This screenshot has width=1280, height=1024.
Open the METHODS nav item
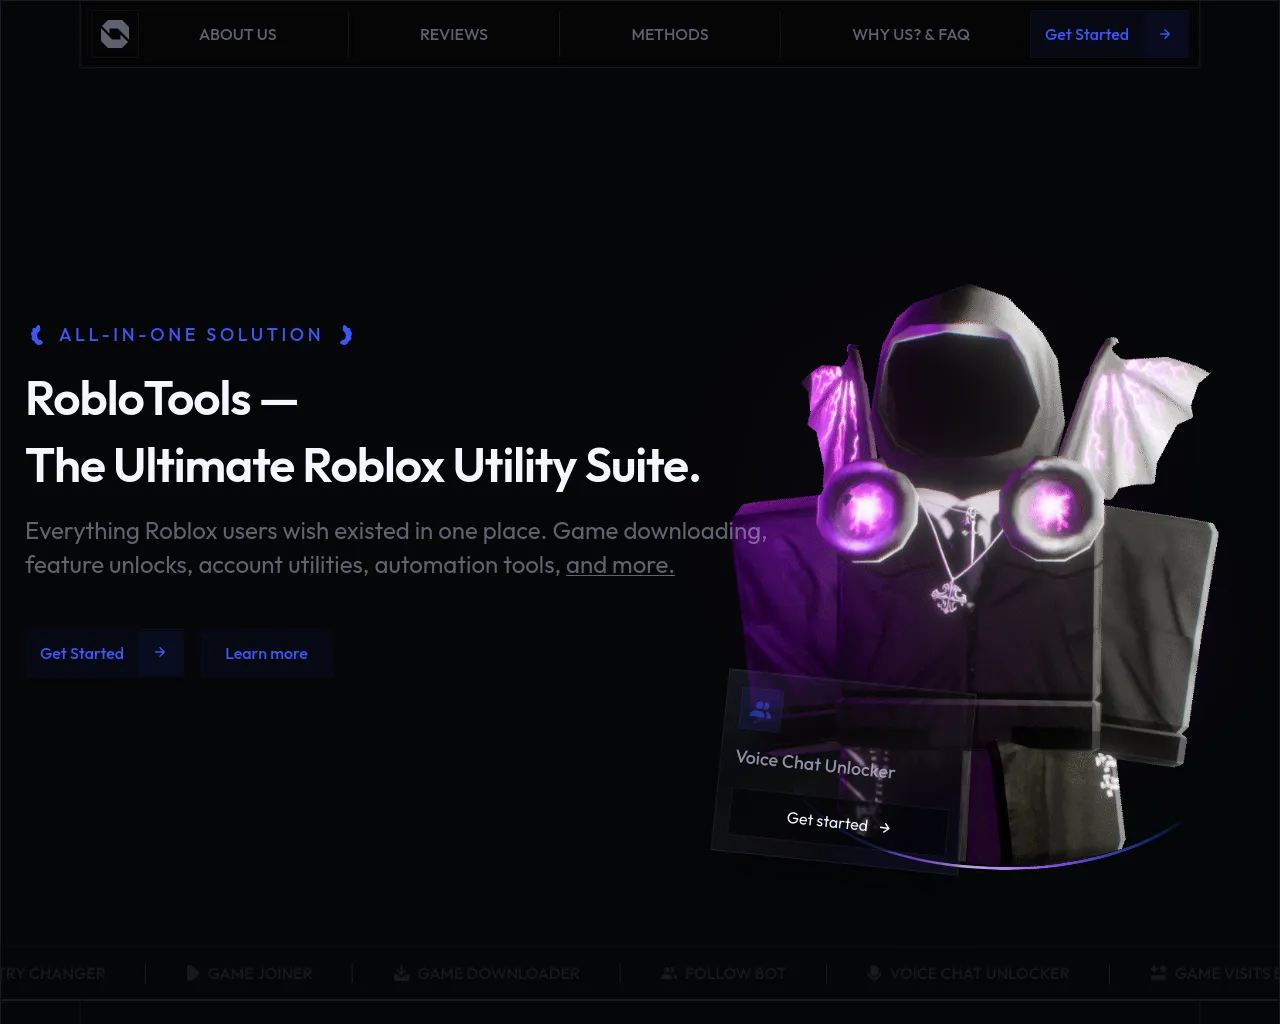(x=670, y=35)
